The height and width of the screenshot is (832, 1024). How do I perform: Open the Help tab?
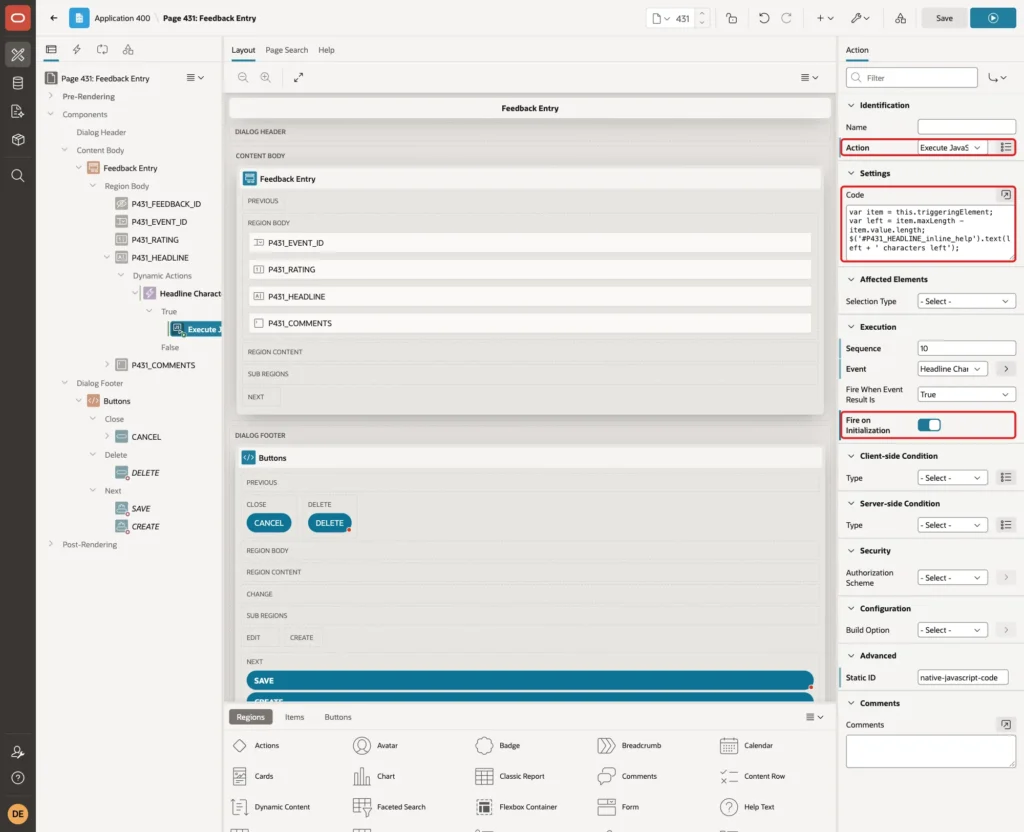coord(326,50)
